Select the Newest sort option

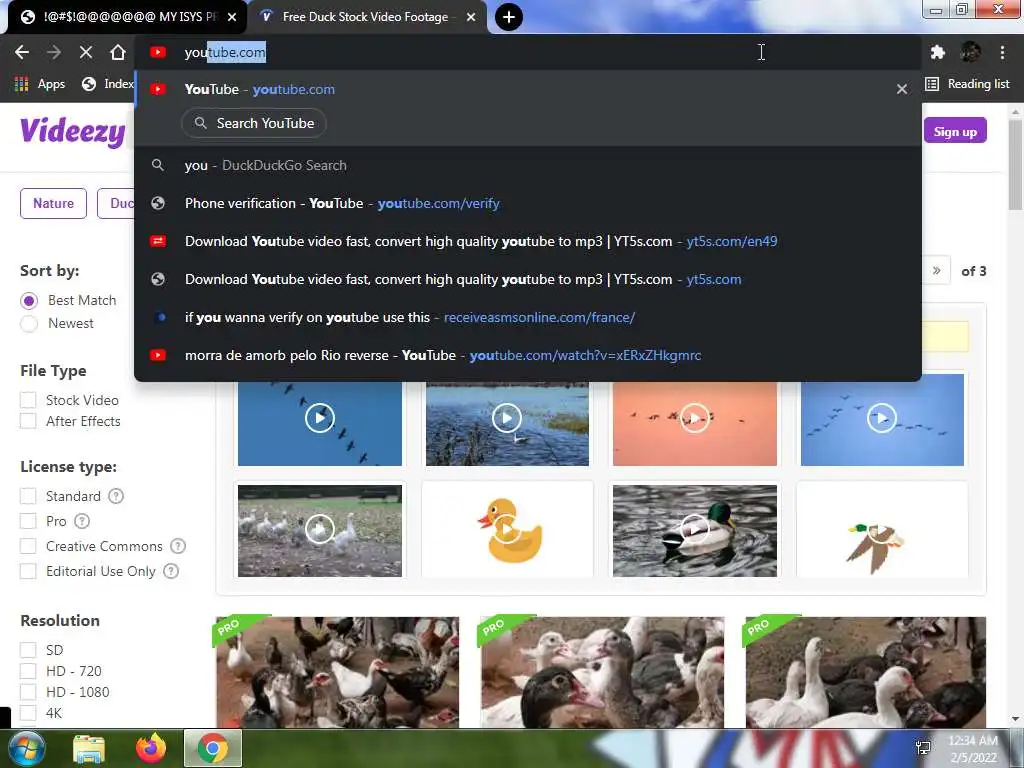pyautogui.click(x=29, y=324)
